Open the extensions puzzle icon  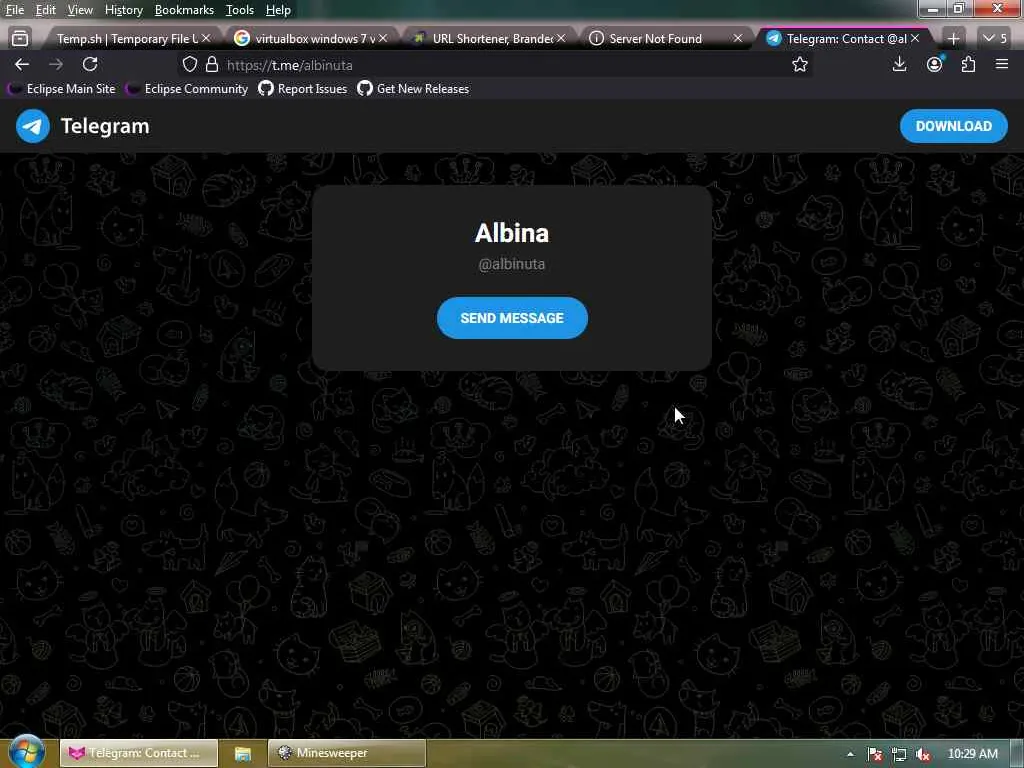(x=968, y=64)
